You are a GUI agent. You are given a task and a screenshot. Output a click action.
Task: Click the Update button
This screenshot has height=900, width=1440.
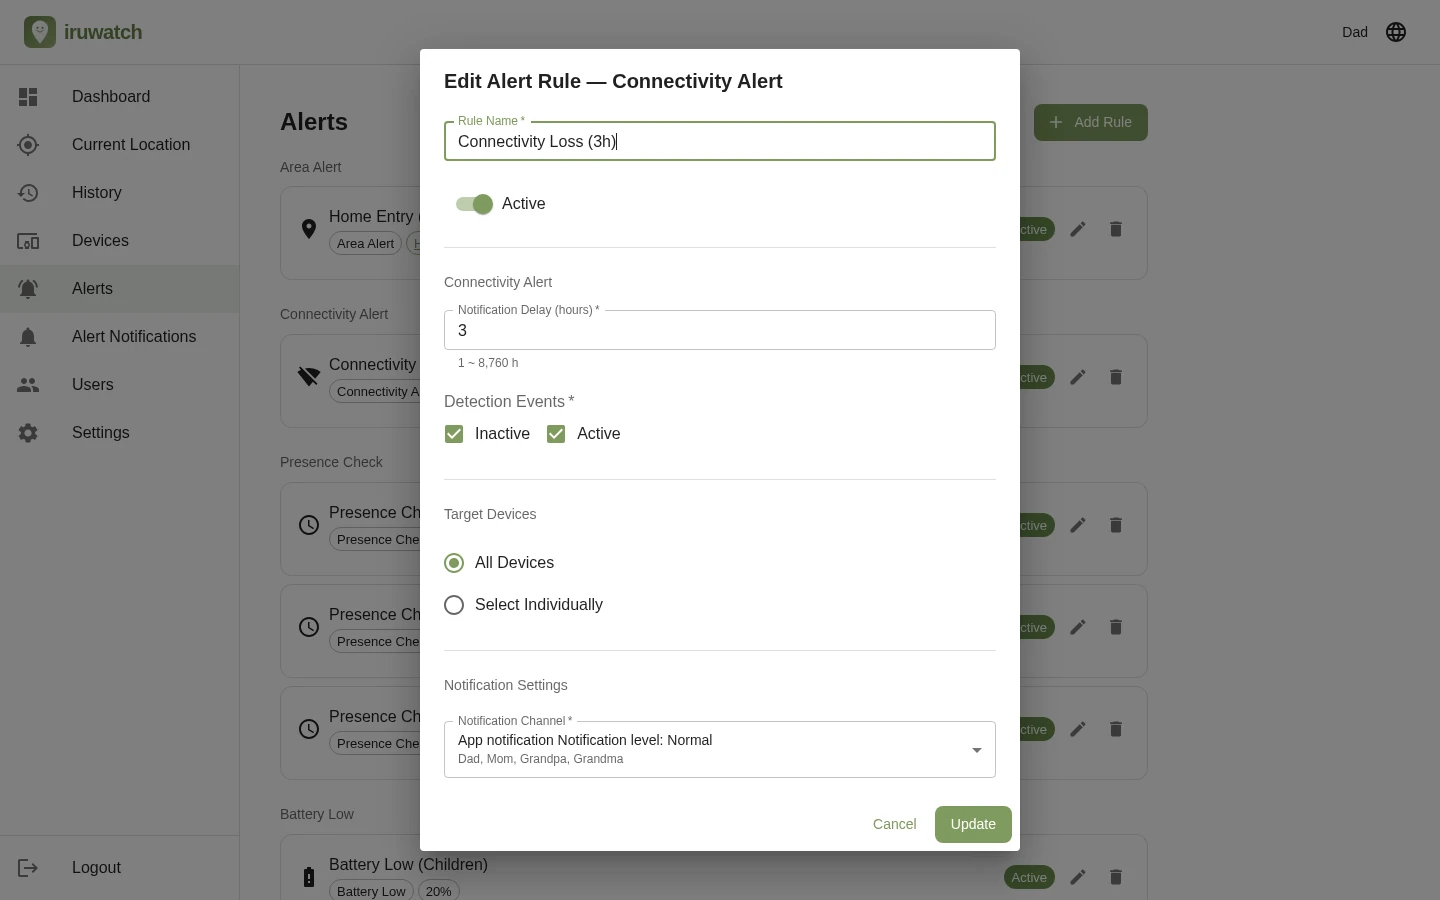[973, 824]
